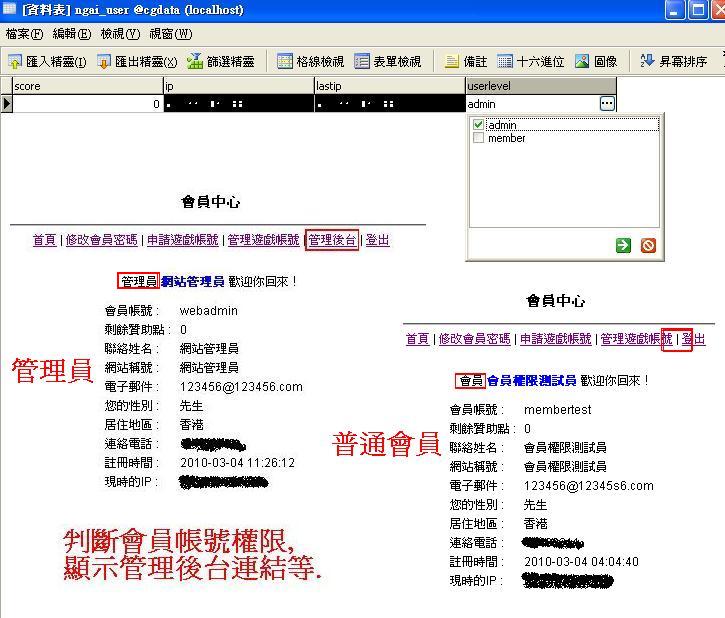The image size is (725, 618).
Task: Switch to Form View (表單檢視)
Action: (388, 61)
